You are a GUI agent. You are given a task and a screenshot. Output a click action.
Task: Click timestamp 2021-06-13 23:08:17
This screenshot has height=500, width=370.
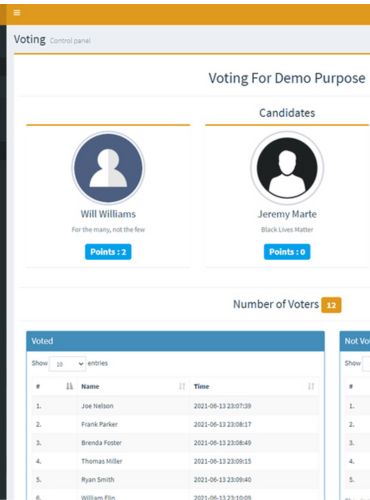pyautogui.click(x=222, y=424)
